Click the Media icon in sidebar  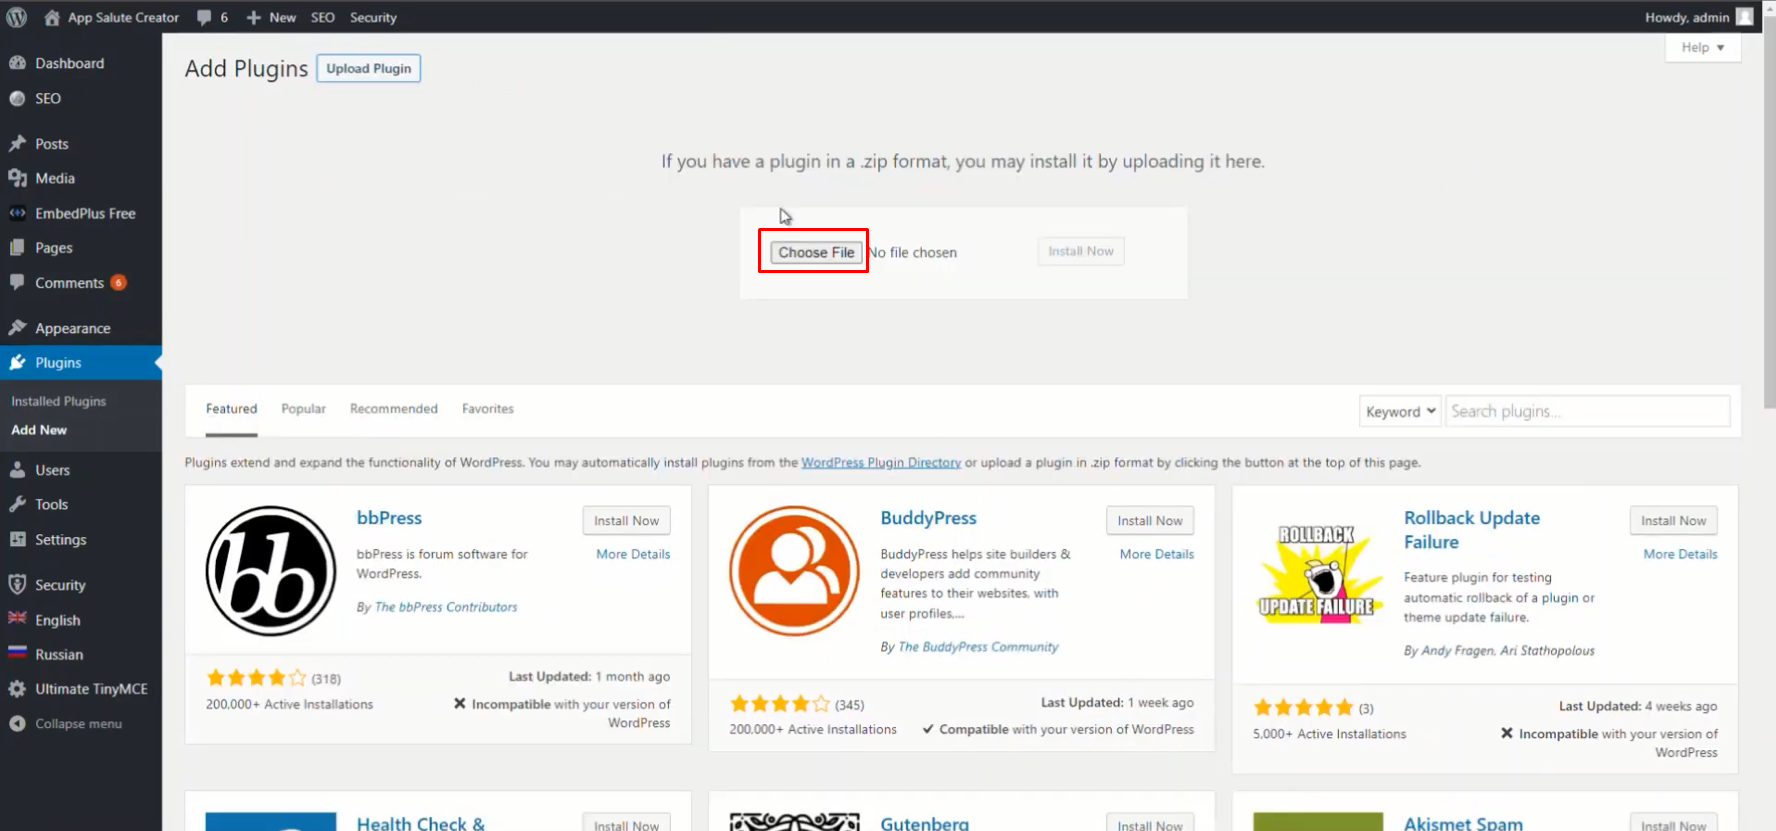tap(17, 178)
